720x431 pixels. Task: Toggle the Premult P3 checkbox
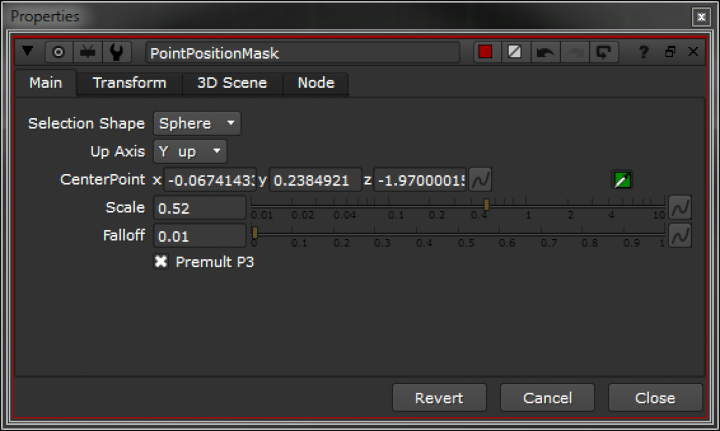[161, 262]
